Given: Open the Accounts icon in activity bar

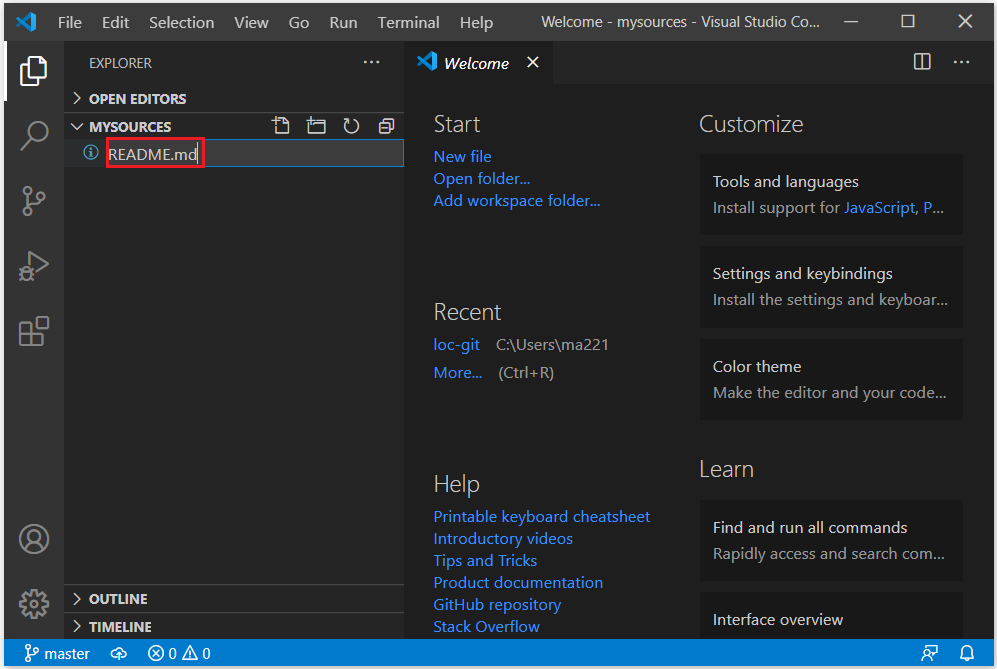Looking at the screenshot, I should coord(34,539).
